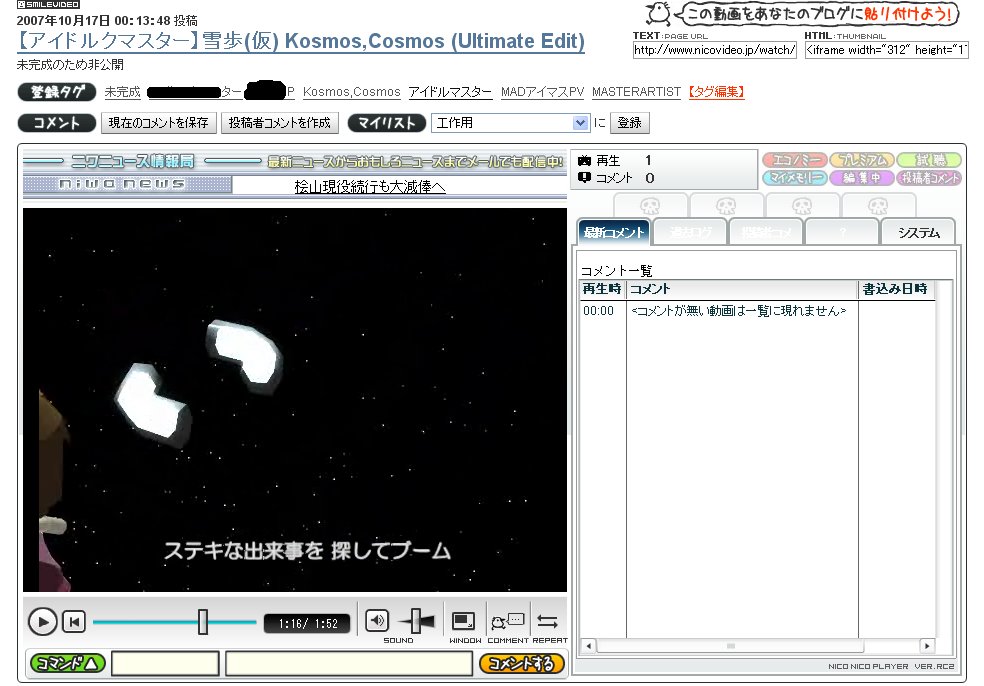The image size is (984, 686).
Task: Toggle the WINDOW fullscreen icon
Action: point(464,621)
